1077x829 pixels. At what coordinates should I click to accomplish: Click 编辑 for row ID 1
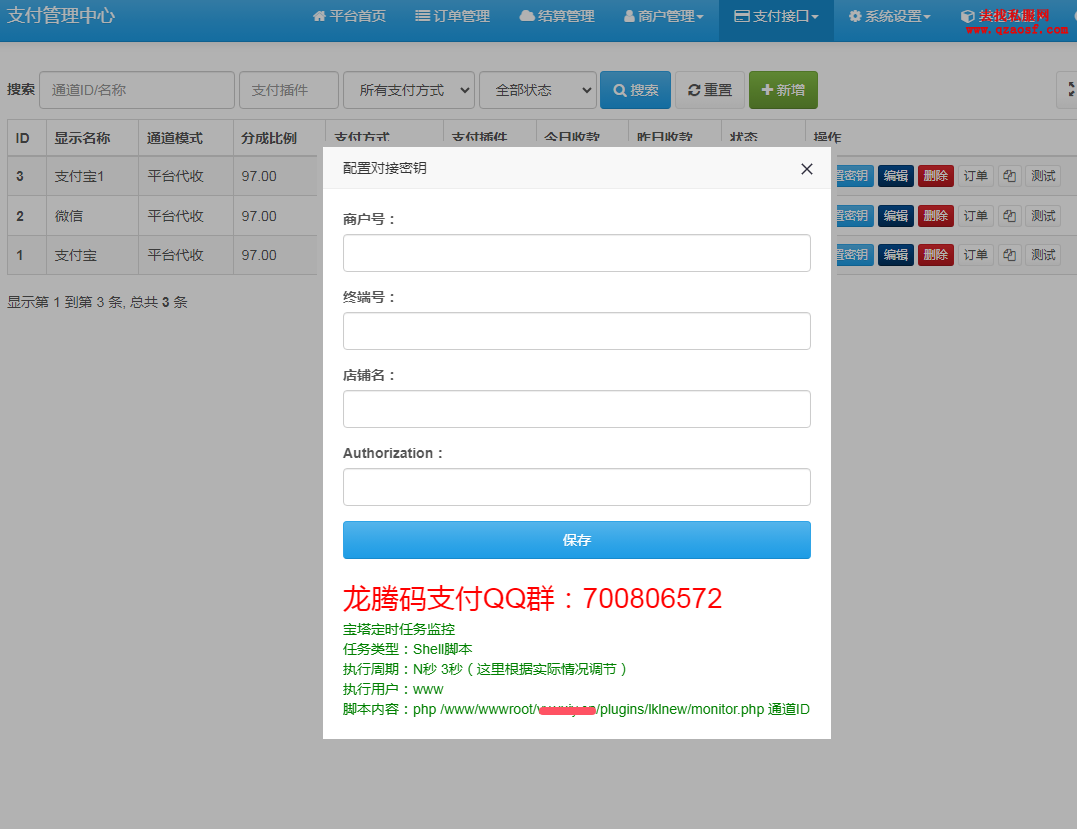click(896, 255)
